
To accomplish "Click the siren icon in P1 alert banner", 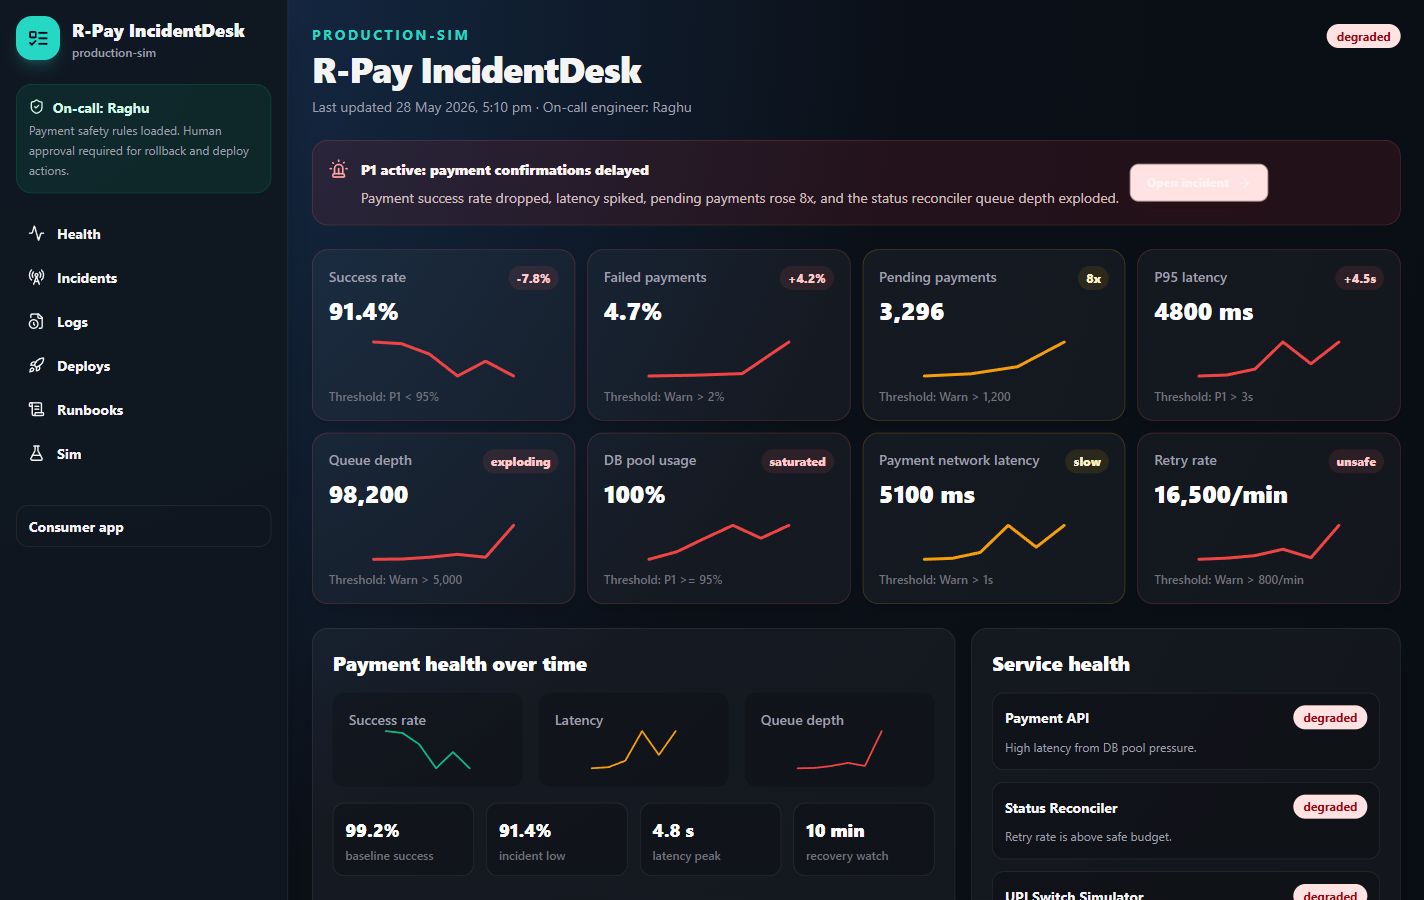I will (339, 170).
